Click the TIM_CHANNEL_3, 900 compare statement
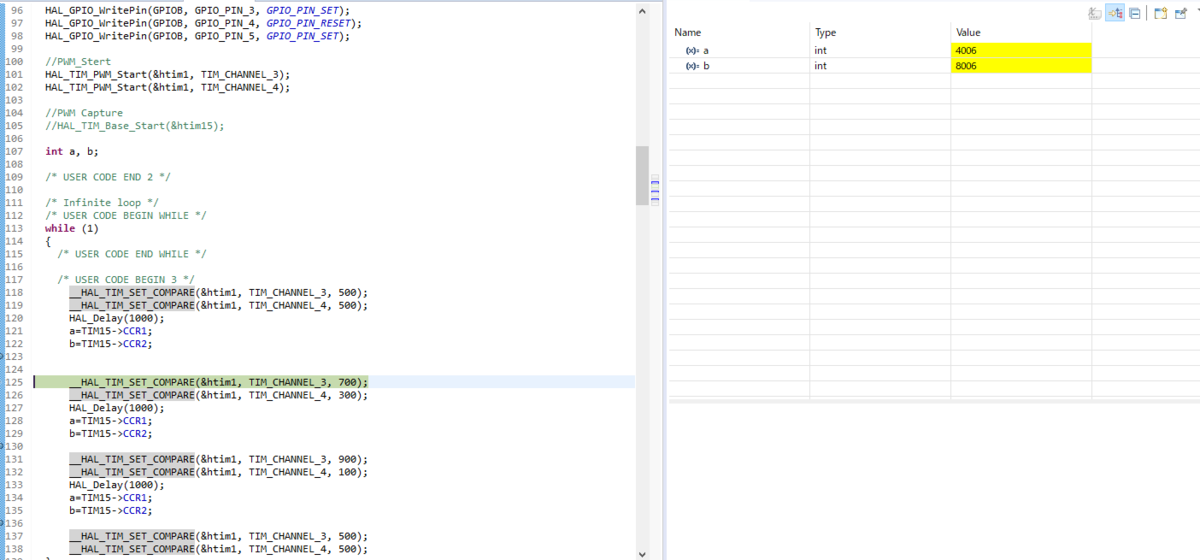1200x560 pixels. click(218, 459)
